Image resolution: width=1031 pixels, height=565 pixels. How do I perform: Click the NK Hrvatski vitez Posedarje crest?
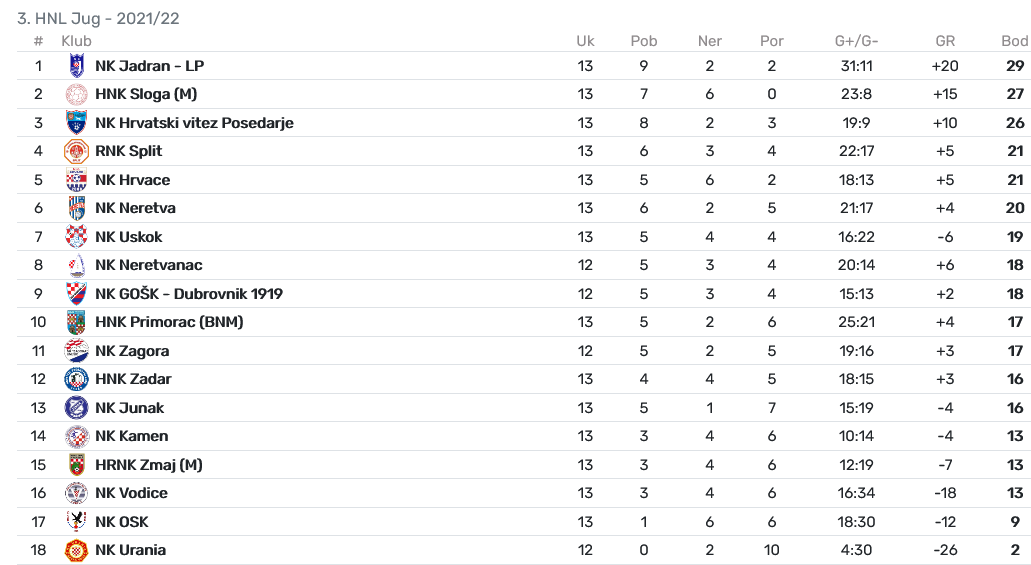pos(76,123)
